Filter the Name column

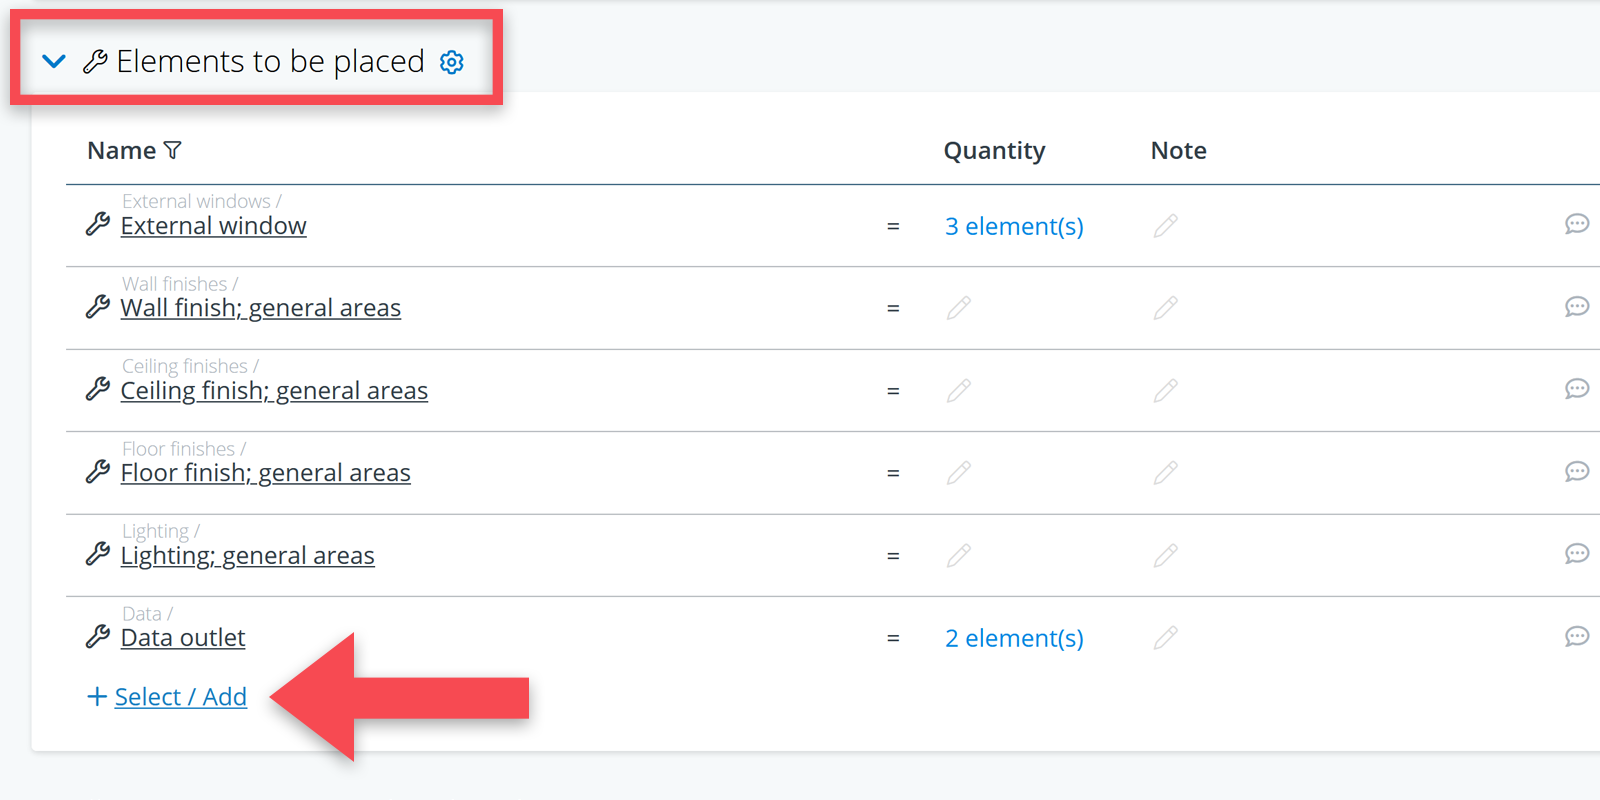pyautogui.click(x=173, y=150)
